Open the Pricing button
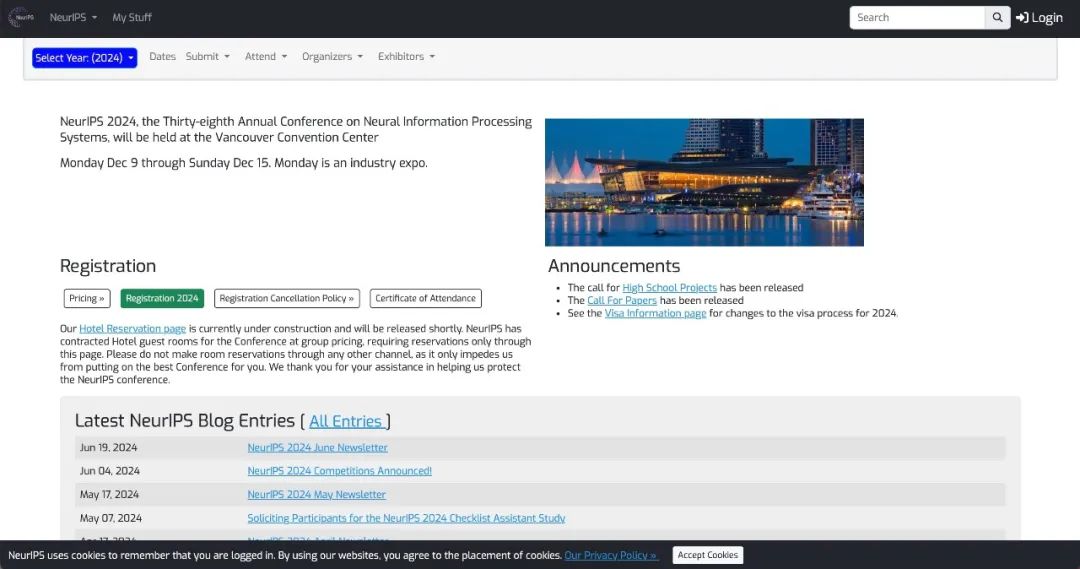Viewport: 1080px width, 569px height. pos(87,298)
